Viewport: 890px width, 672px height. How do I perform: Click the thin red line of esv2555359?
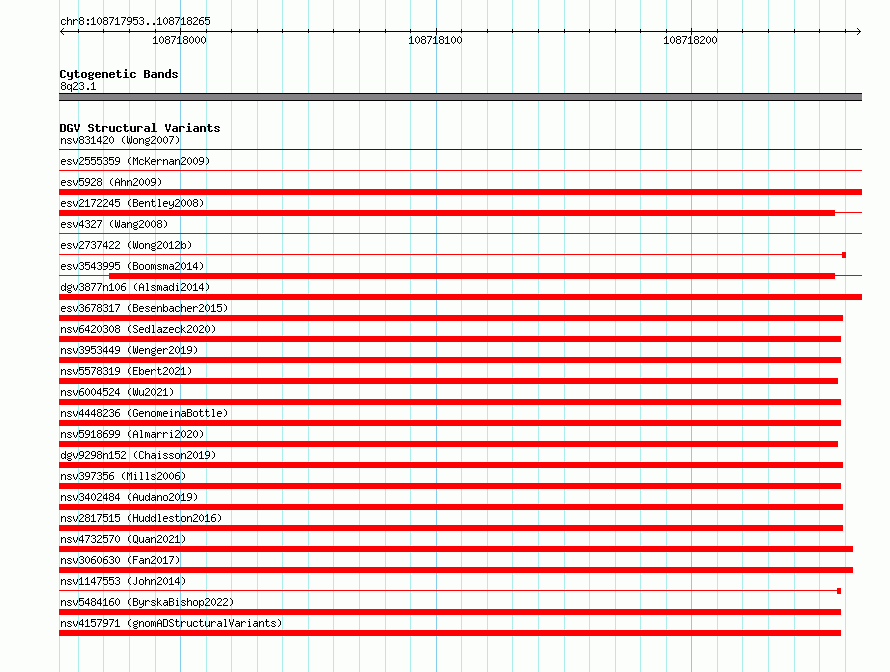point(460,170)
